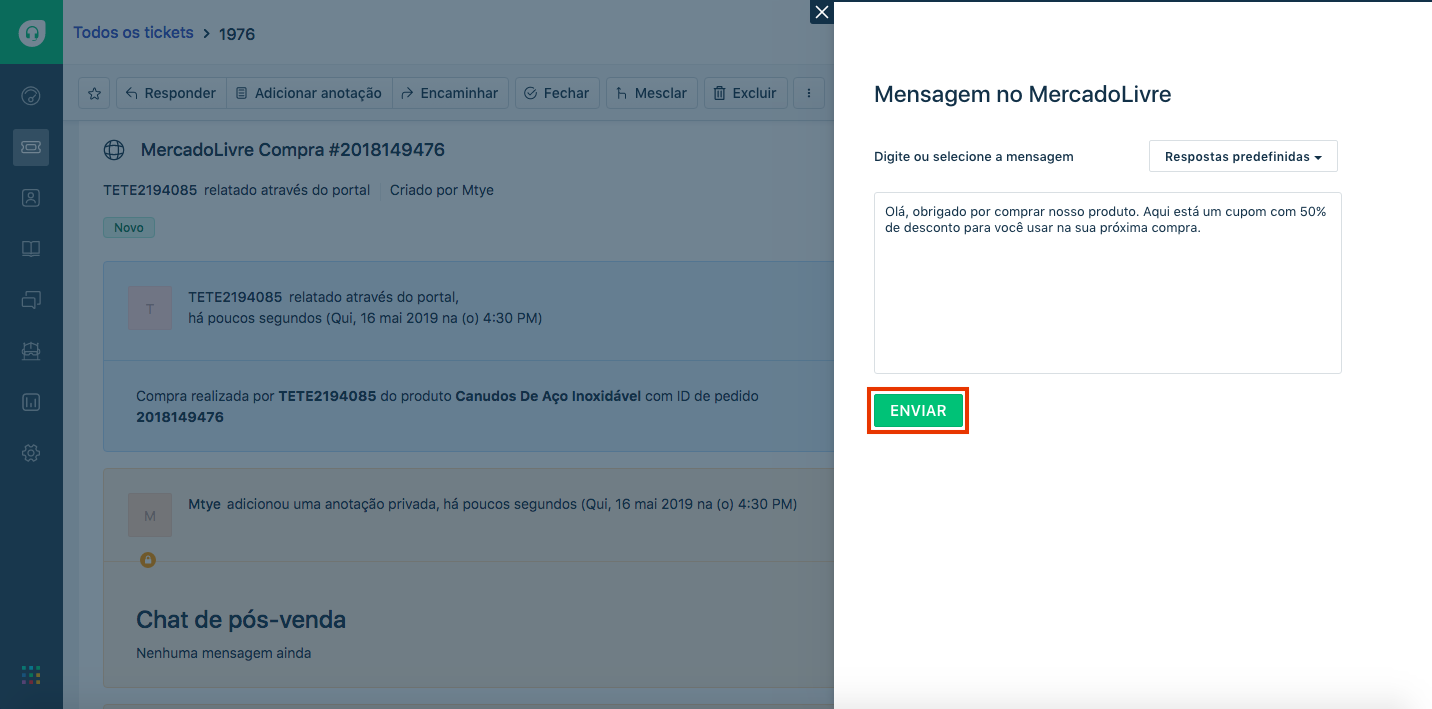The image size is (1432, 709).
Task: Open the app switcher grid icon
Action: point(31,675)
